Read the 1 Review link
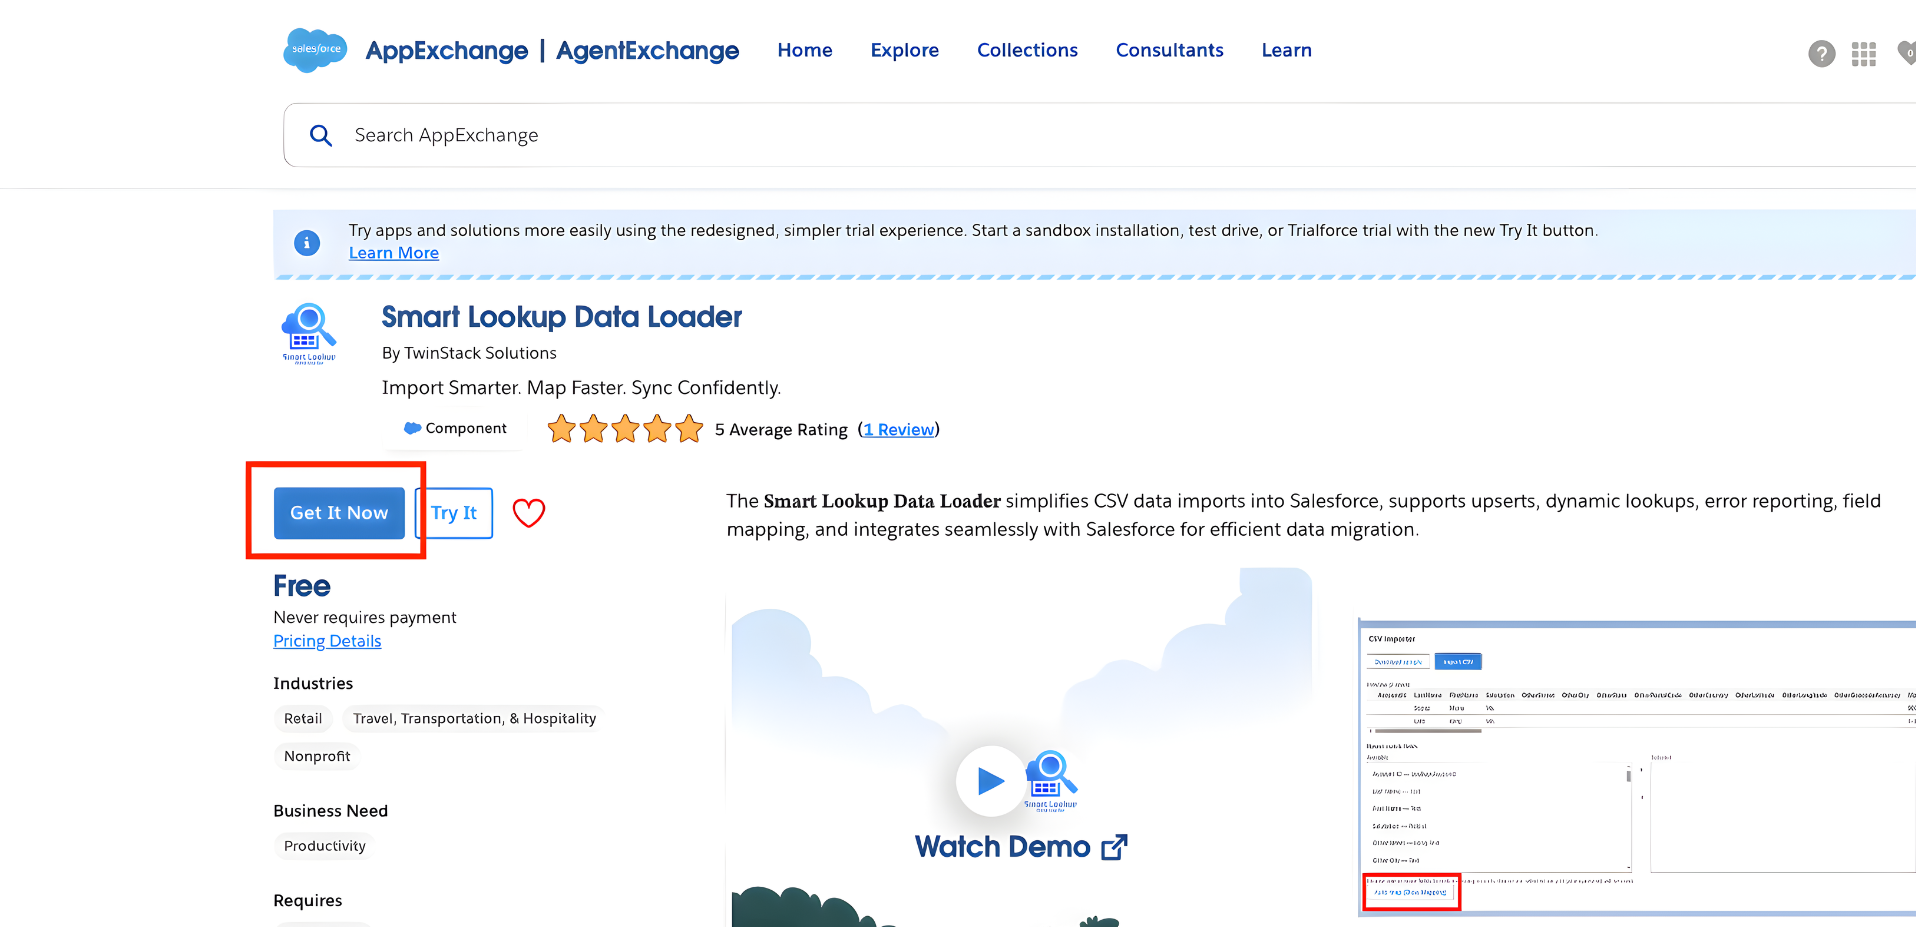The height and width of the screenshot is (927, 1916). point(898,429)
